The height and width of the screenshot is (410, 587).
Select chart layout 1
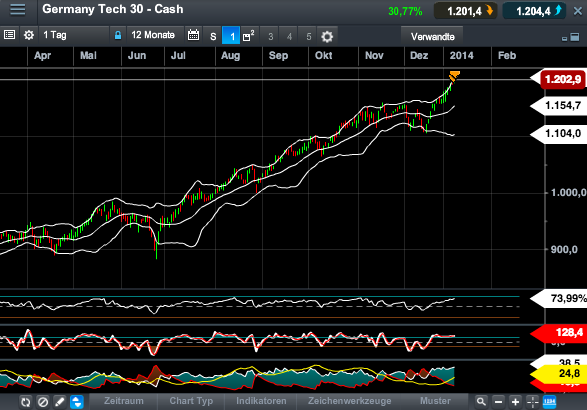coord(231,36)
